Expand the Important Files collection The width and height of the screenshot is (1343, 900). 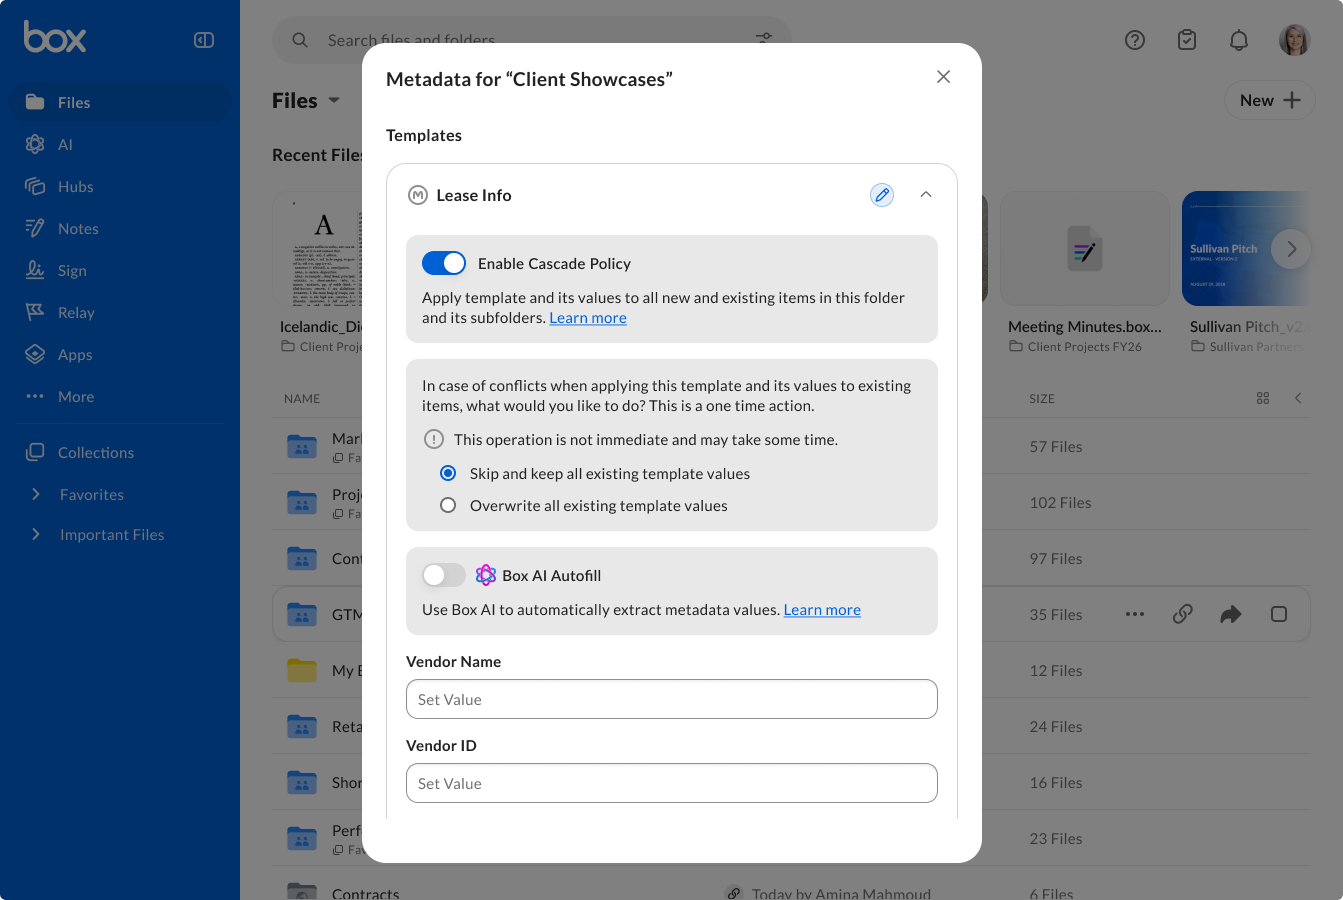(x=36, y=534)
